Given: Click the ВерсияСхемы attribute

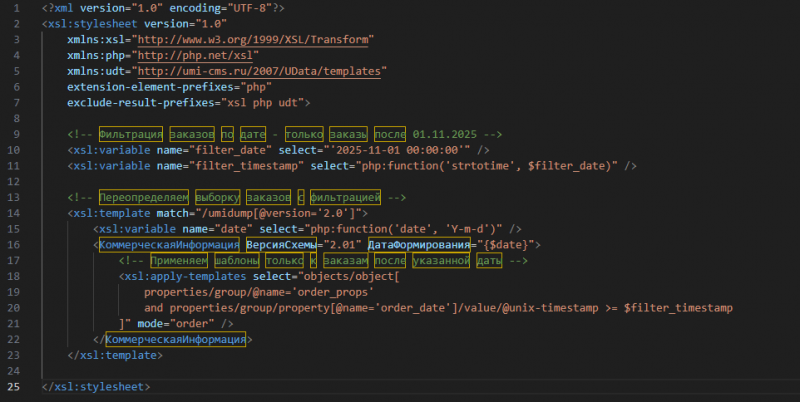Looking at the screenshot, I should pyautogui.click(x=280, y=244).
